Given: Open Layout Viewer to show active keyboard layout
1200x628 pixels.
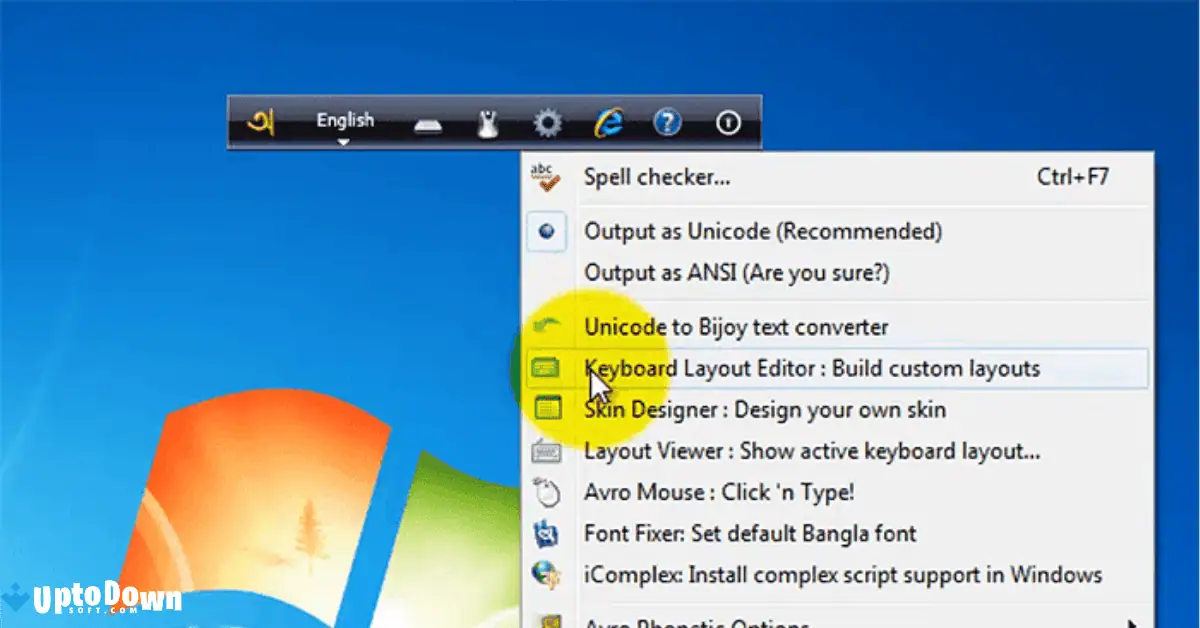Looking at the screenshot, I should pyautogui.click(x=812, y=451).
